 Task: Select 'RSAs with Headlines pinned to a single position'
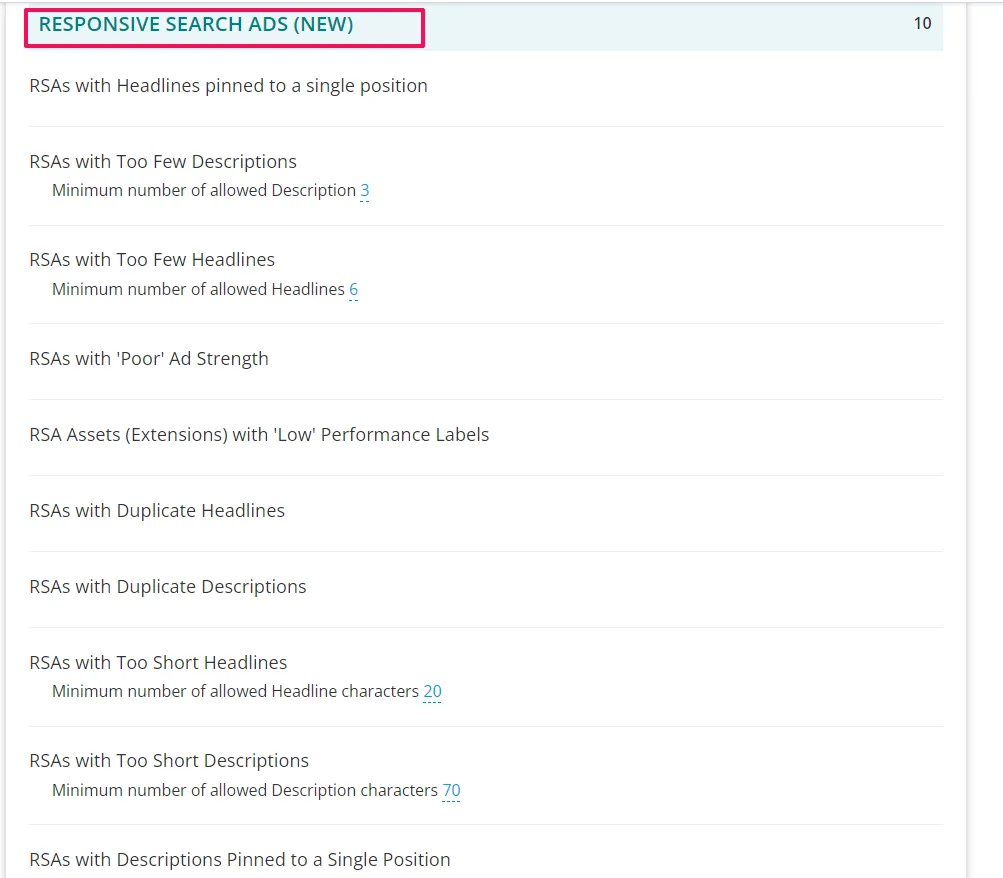[228, 86]
